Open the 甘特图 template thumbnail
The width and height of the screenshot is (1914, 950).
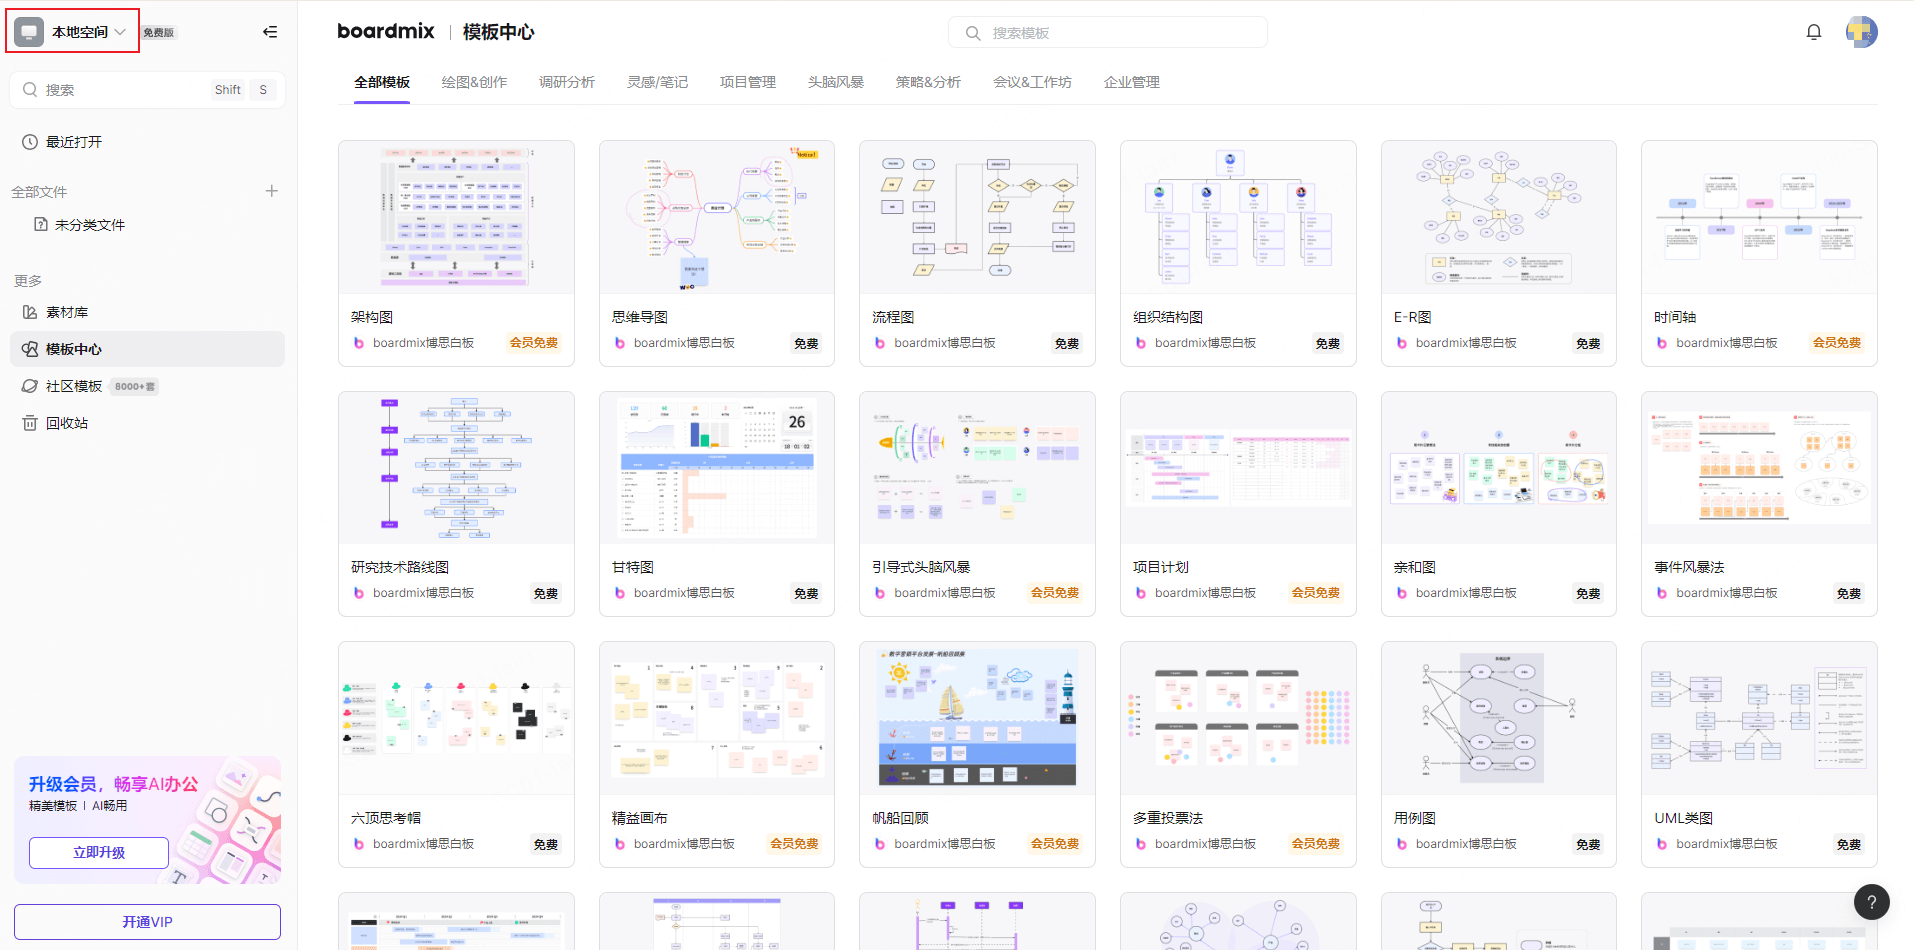click(x=716, y=468)
